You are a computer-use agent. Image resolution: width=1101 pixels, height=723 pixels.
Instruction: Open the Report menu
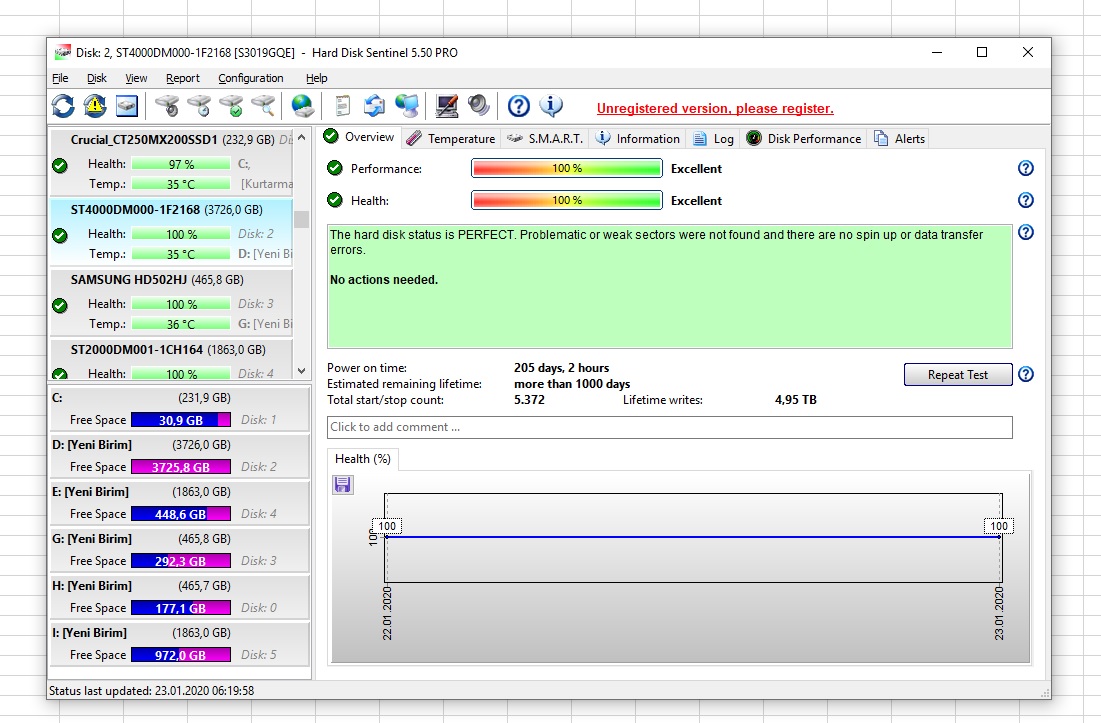[x=183, y=78]
